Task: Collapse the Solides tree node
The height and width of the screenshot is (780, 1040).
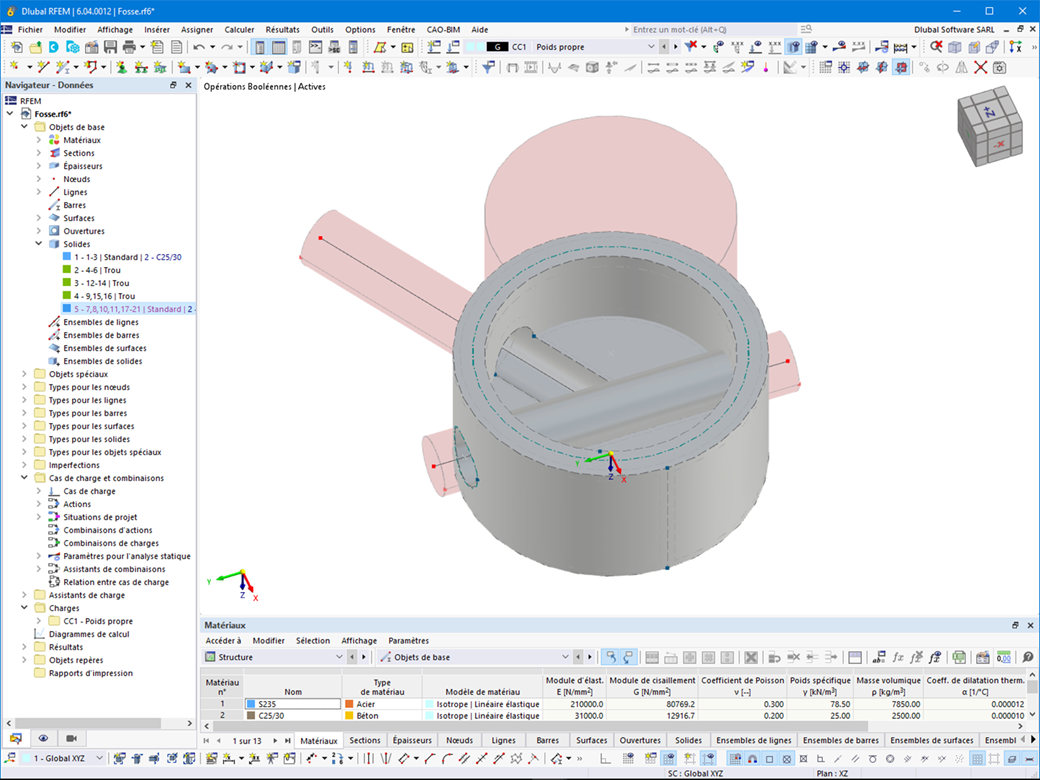Action: coord(38,244)
